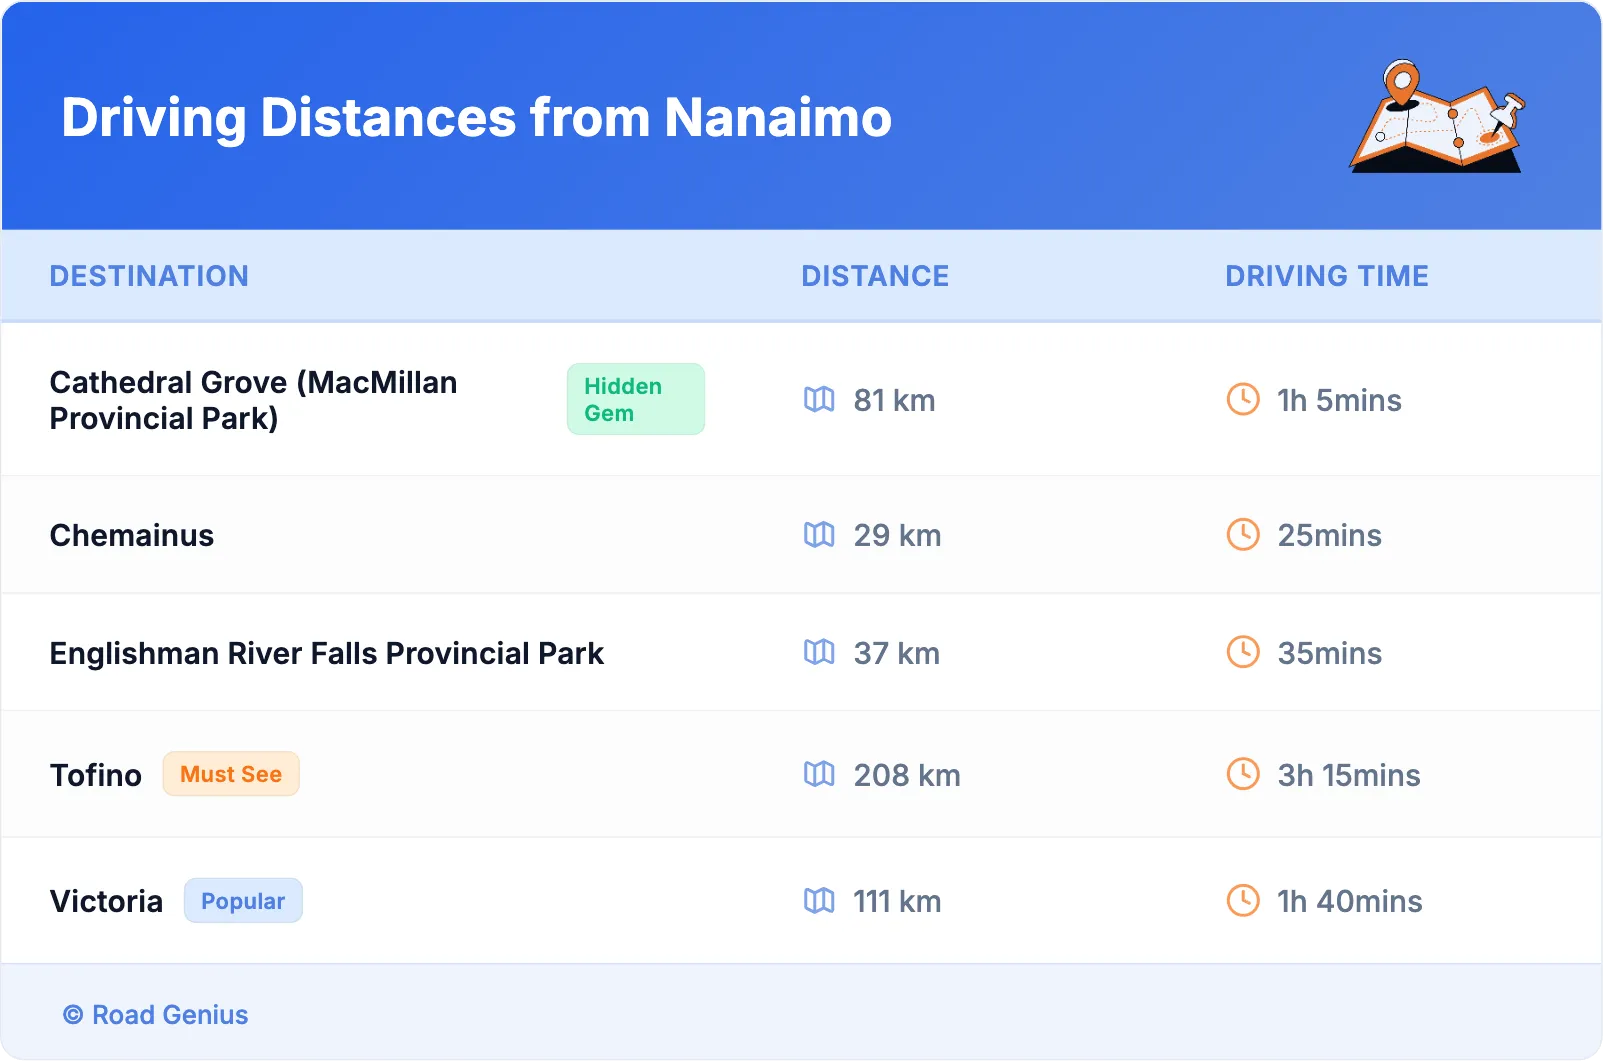The width and height of the screenshot is (1604, 1062).
Task: Click the map with pin illustration icon
Action: (1437, 116)
